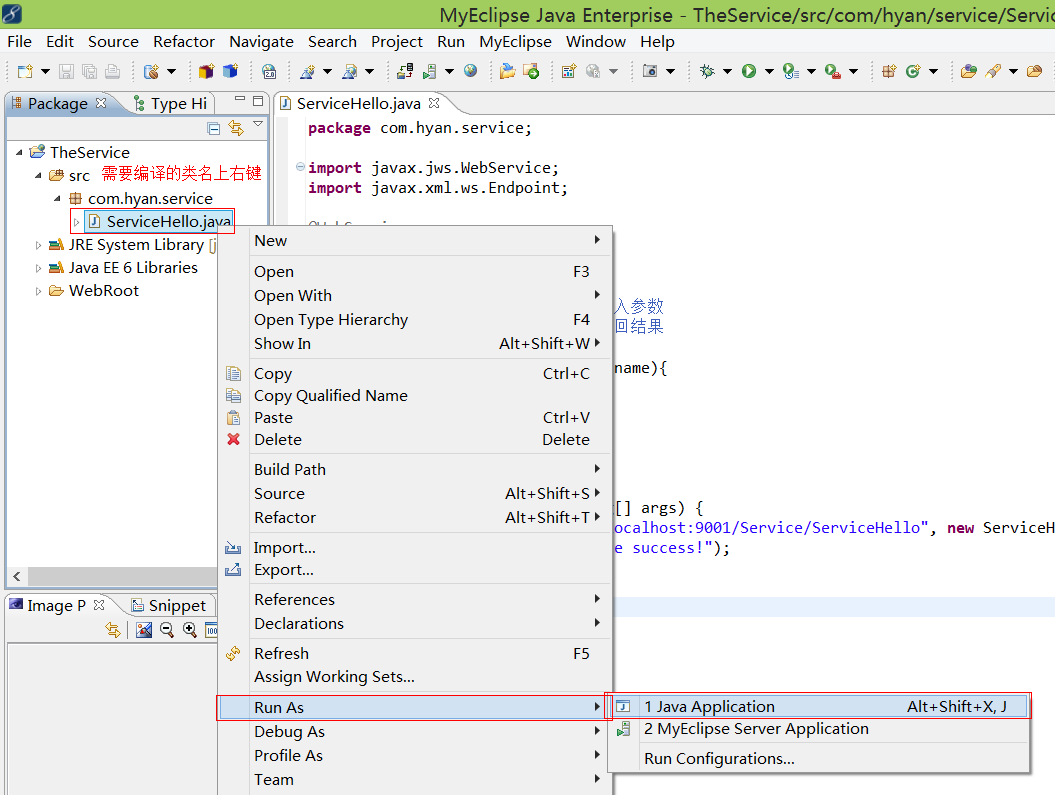
Task: Expand the JRE System Library node
Action: point(38,245)
